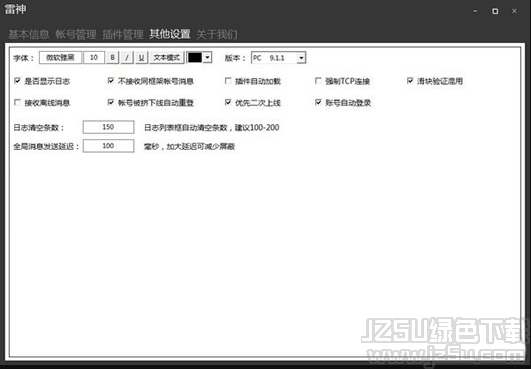The height and width of the screenshot is (369, 531).
Task: Click the 微软雅黑 font name button
Action: click(x=60, y=58)
